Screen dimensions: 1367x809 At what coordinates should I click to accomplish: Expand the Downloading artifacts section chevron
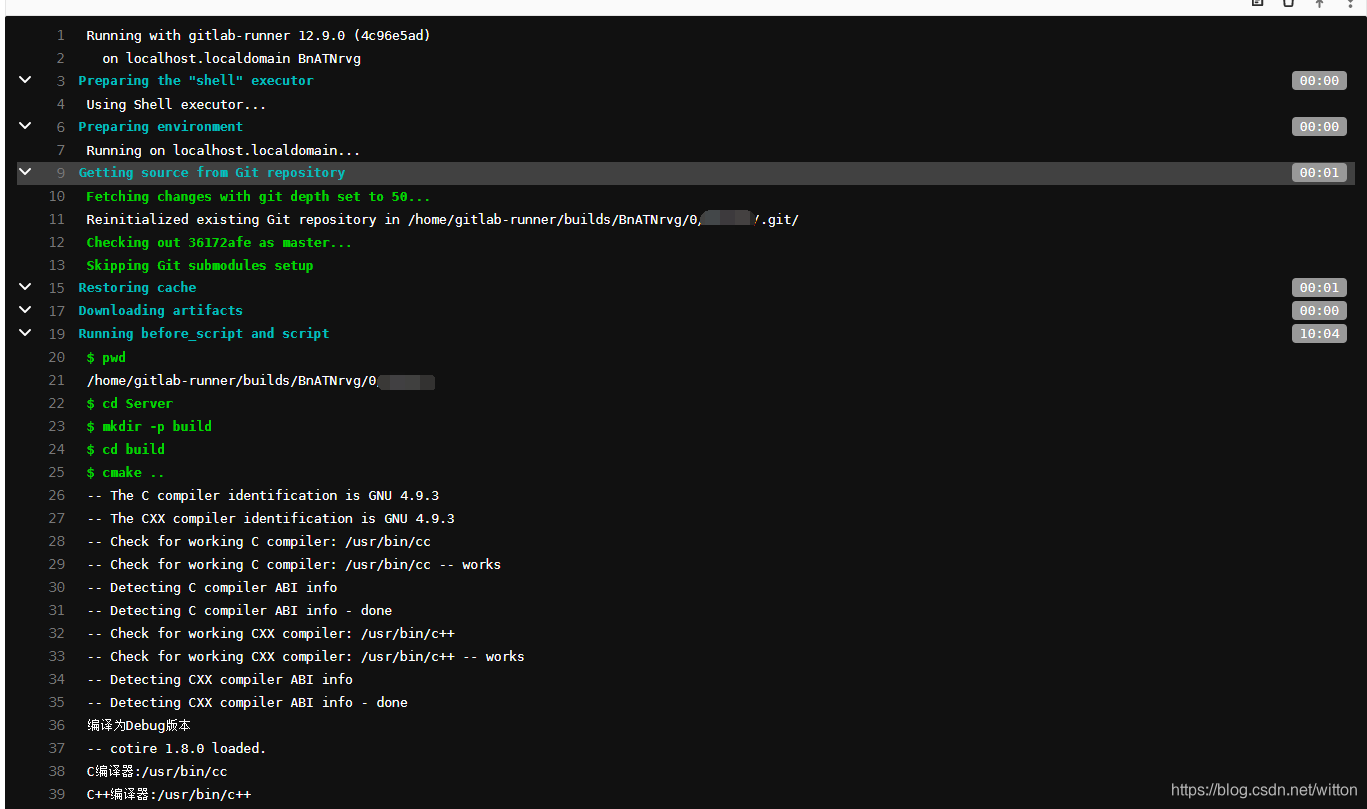pos(26,310)
